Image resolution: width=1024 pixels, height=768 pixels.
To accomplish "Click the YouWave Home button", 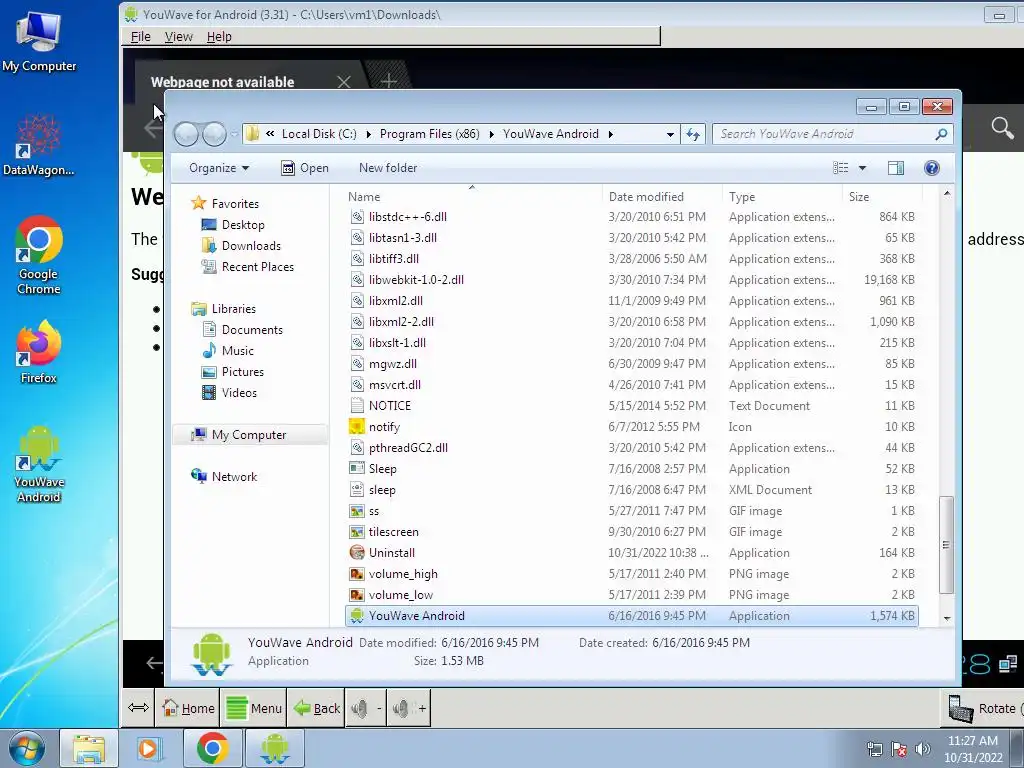I will click(188, 709).
